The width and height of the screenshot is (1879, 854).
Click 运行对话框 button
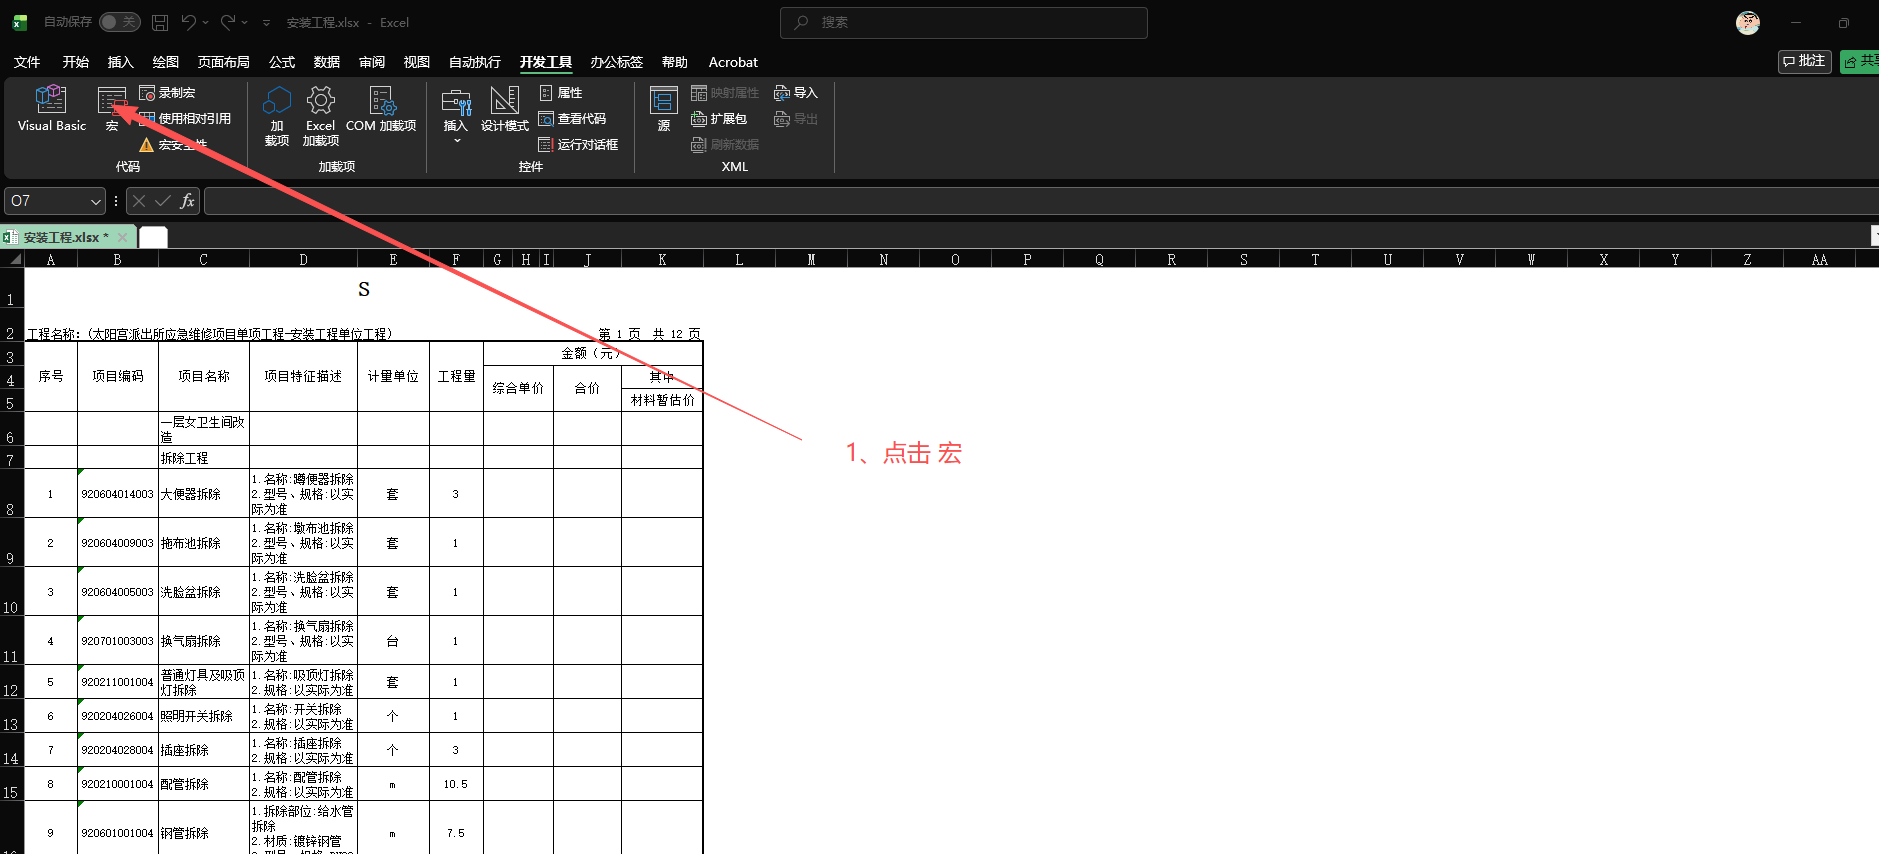[579, 145]
